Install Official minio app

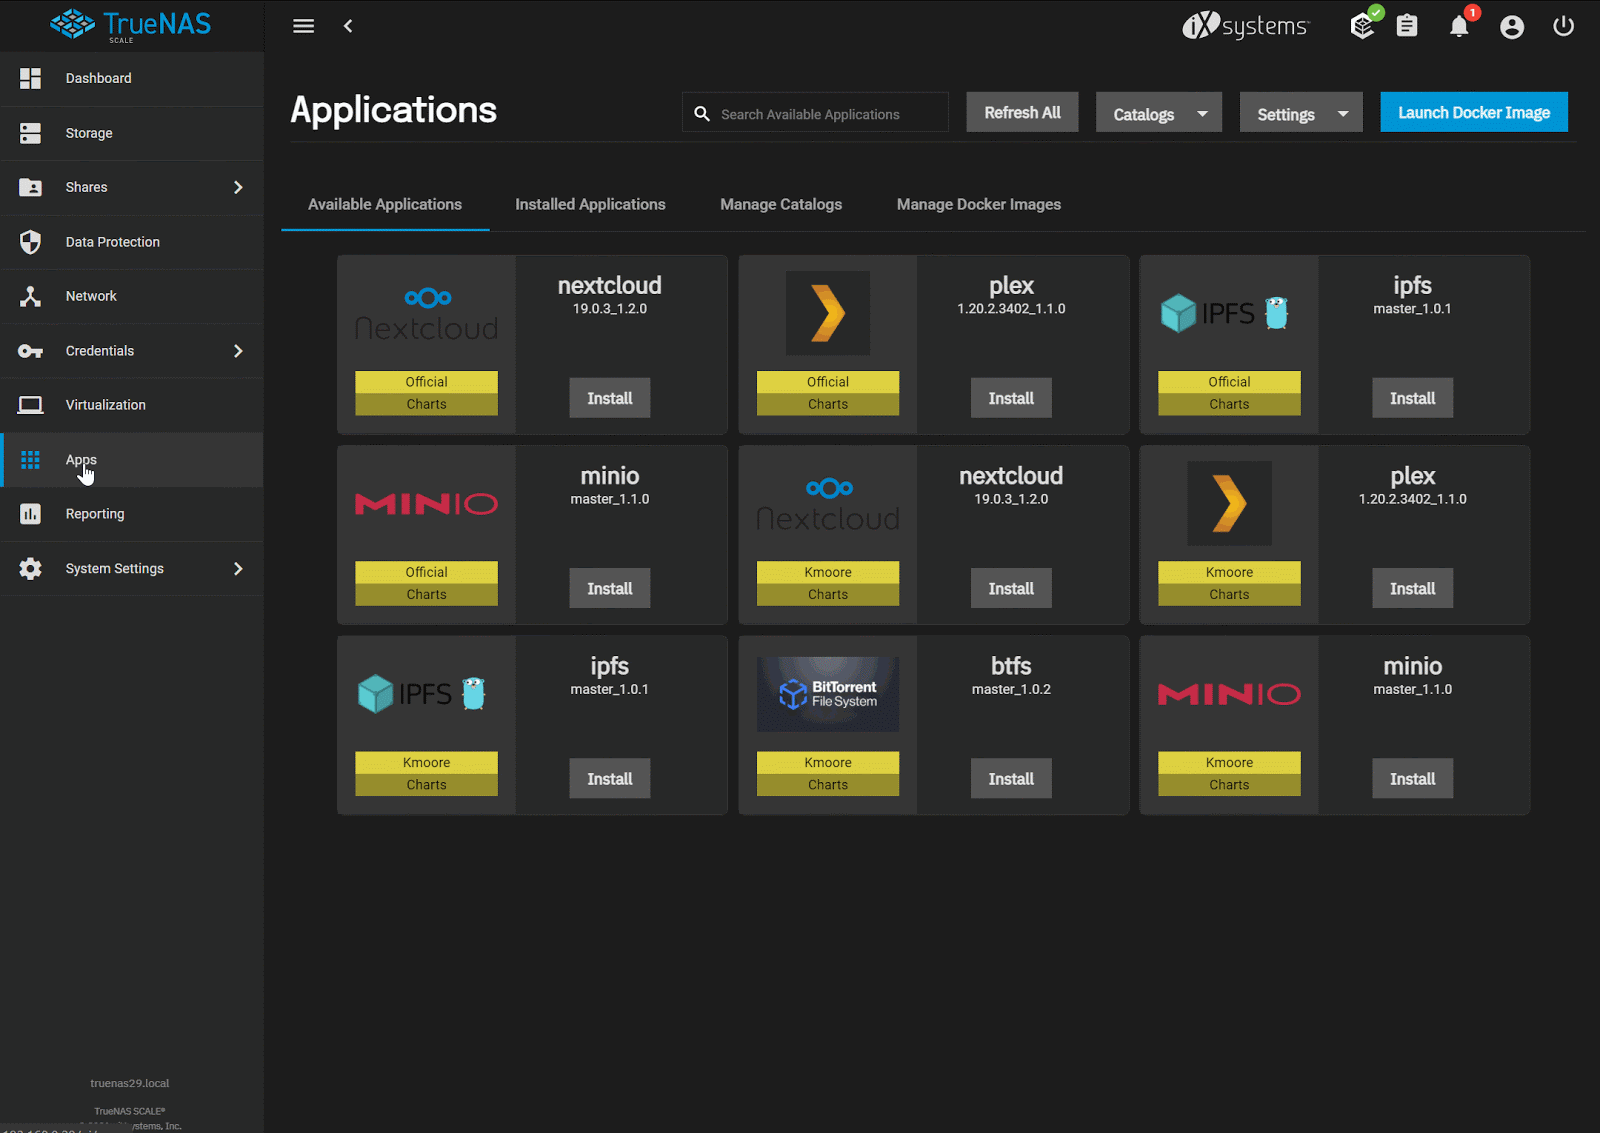point(610,588)
